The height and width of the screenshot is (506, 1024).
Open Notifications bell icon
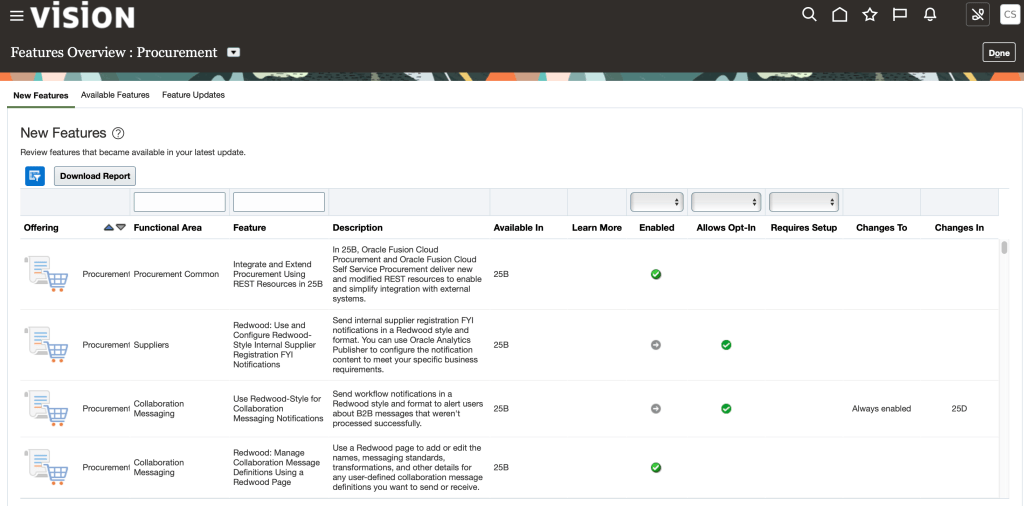930,14
